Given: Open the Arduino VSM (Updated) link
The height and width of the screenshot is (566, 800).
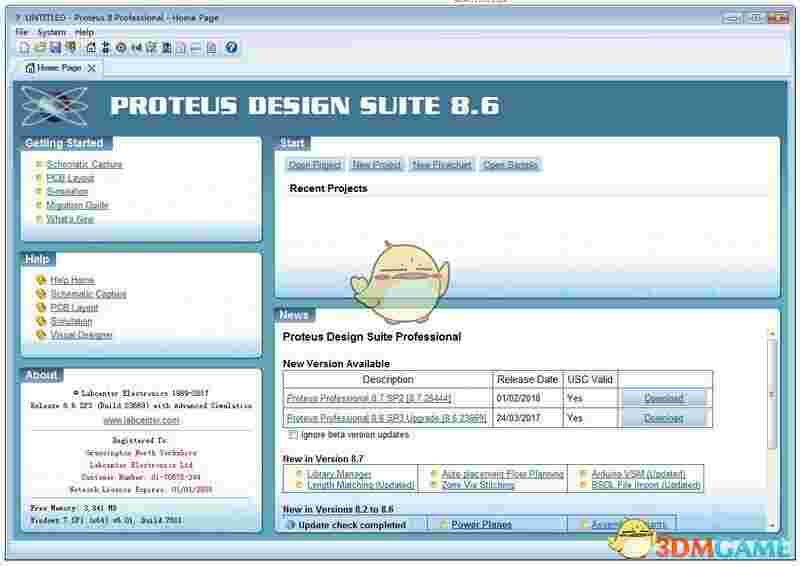Looking at the screenshot, I should [638, 474].
